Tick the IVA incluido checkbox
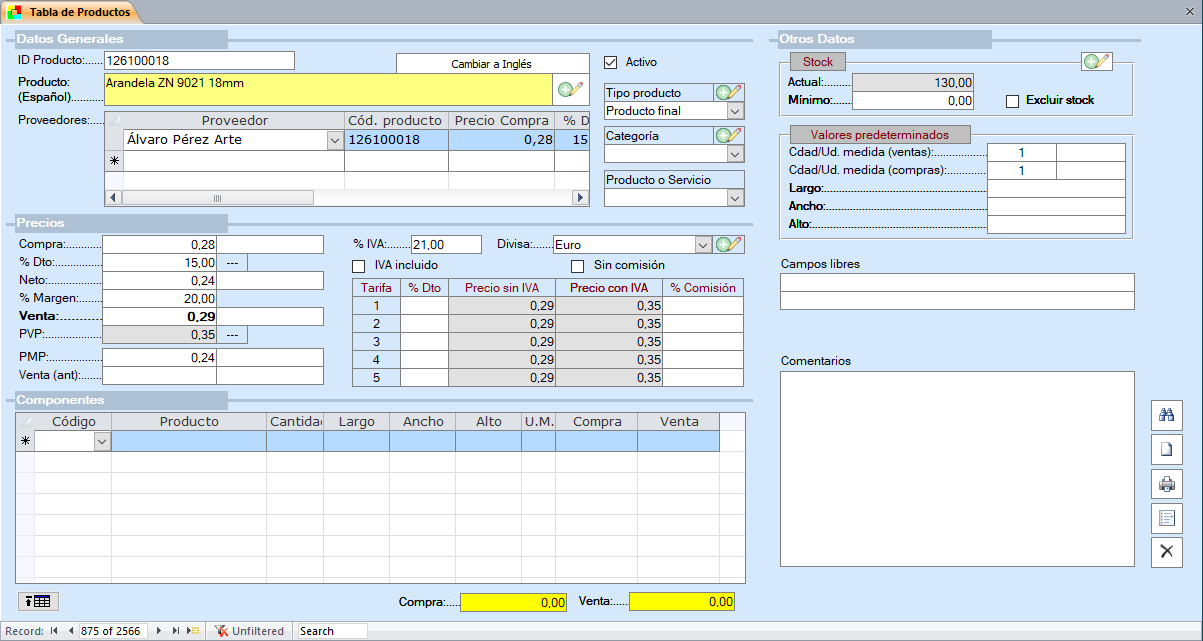This screenshot has height=641, width=1203. [359, 266]
